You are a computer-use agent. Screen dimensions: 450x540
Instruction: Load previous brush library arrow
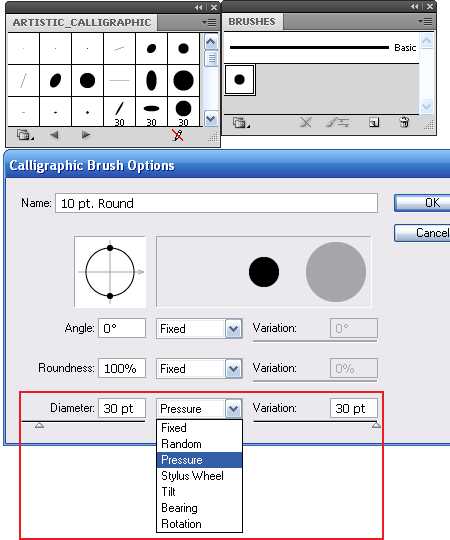(54, 135)
